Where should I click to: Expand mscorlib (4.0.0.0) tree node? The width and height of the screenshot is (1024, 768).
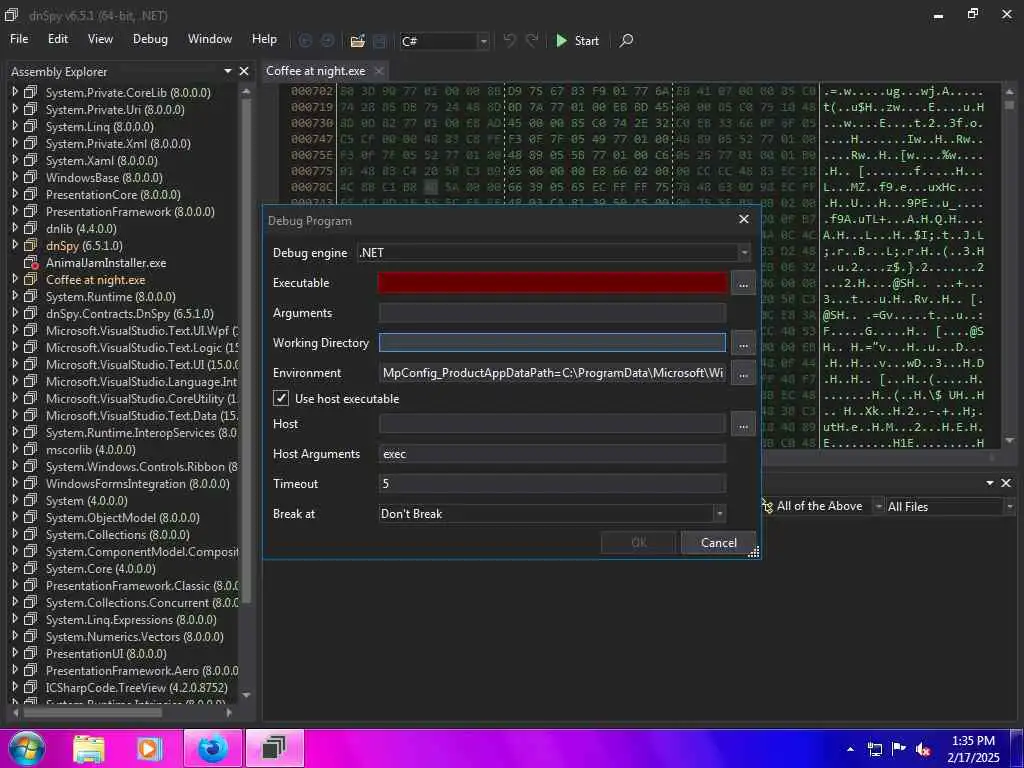(x=15, y=449)
